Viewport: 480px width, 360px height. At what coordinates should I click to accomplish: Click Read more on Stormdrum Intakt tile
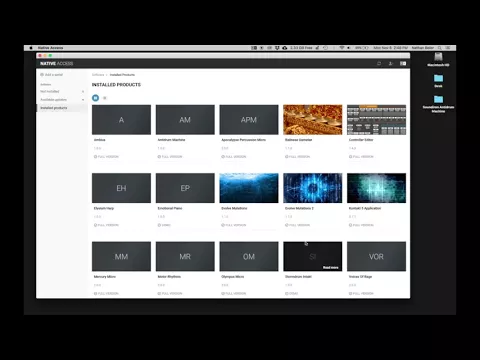(x=330, y=267)
